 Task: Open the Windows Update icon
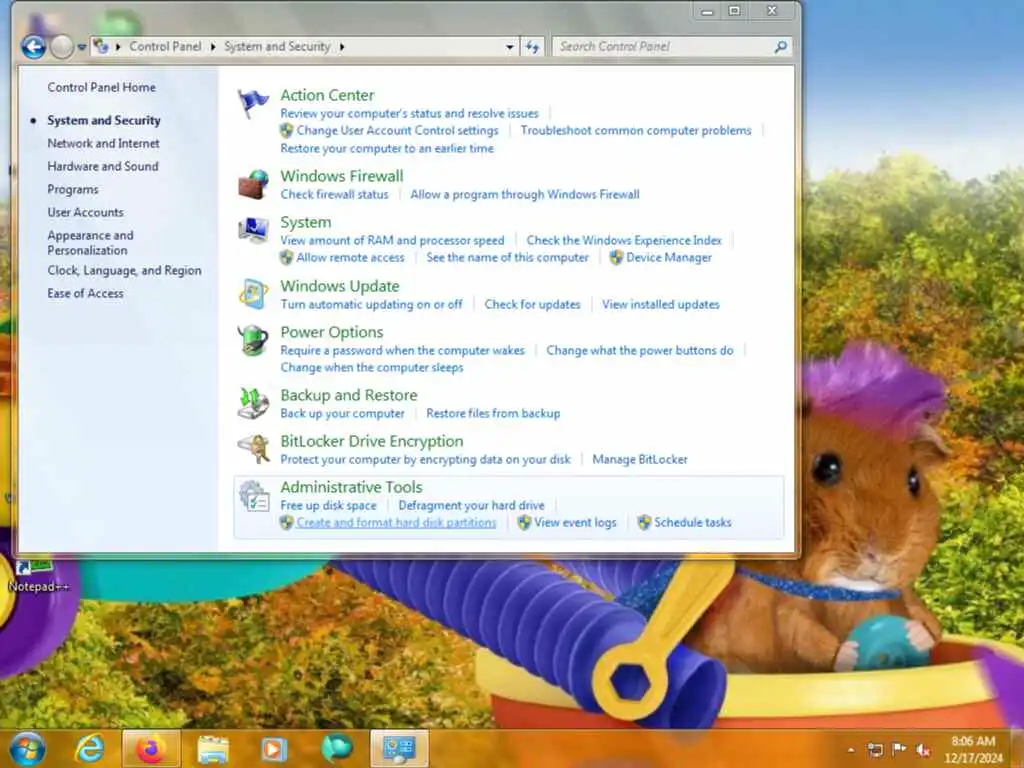pyautogui.click(x=253, y=294)
